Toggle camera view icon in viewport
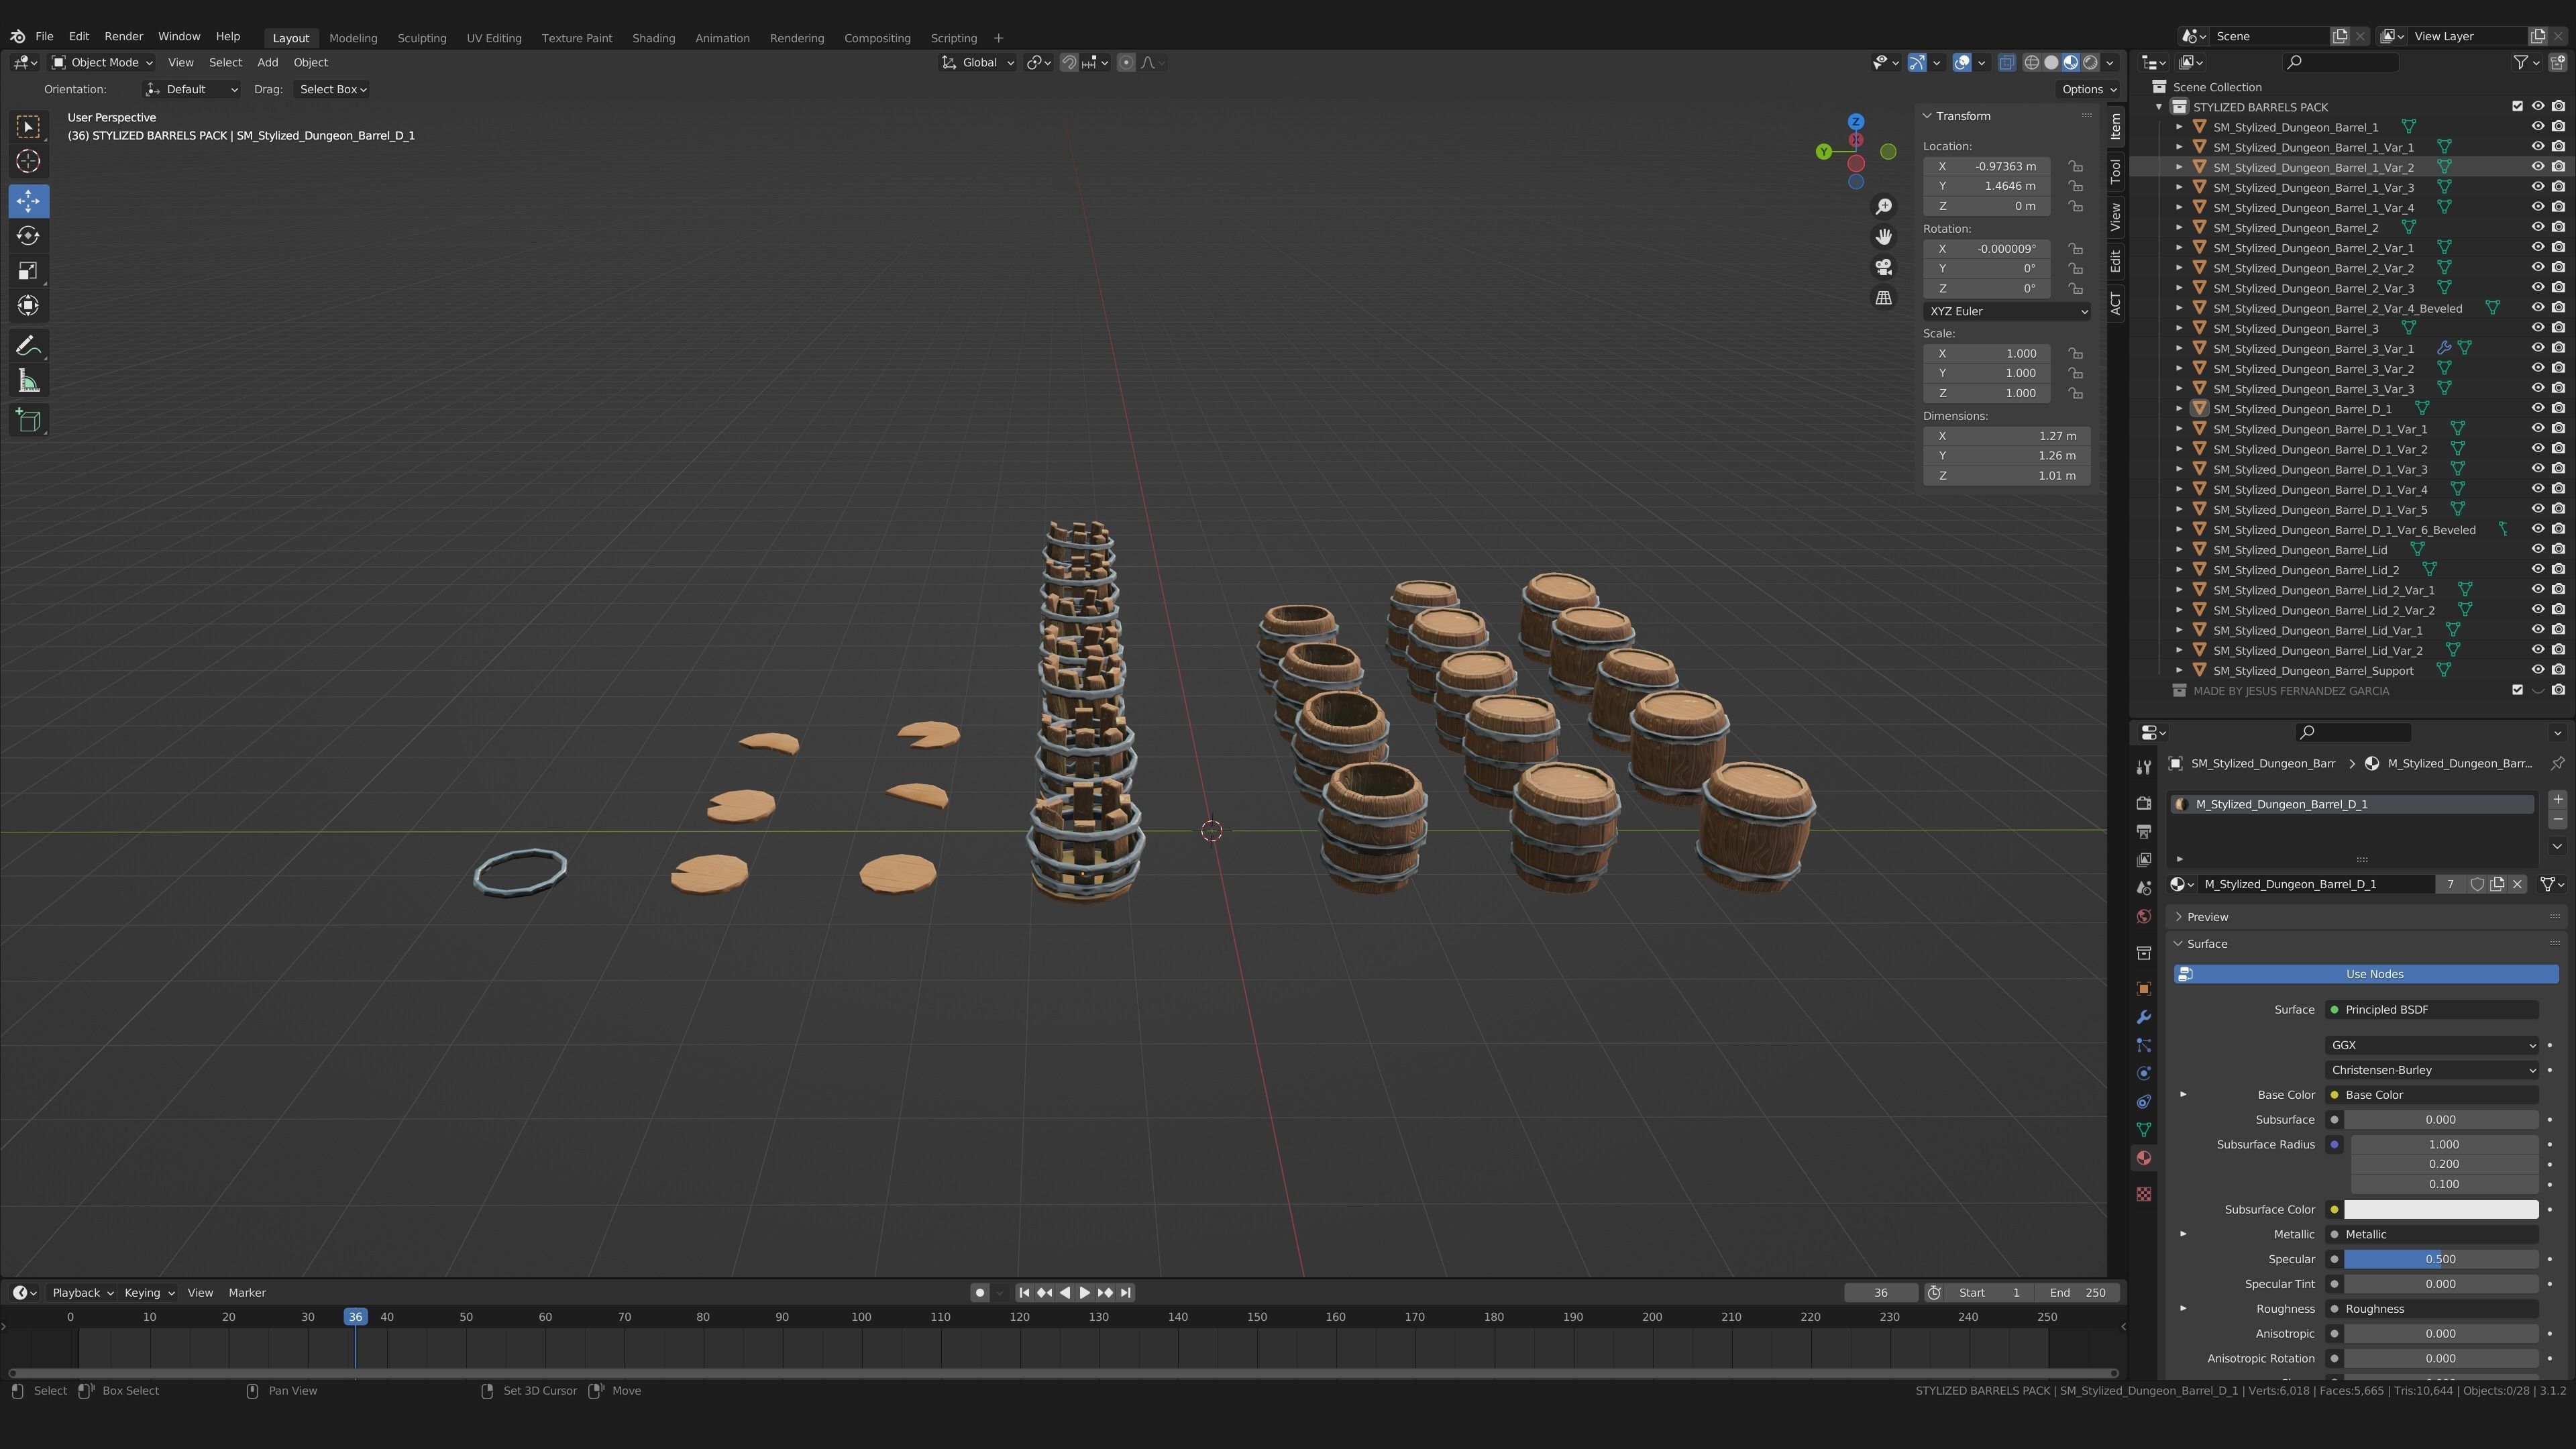 (1883, 267)
